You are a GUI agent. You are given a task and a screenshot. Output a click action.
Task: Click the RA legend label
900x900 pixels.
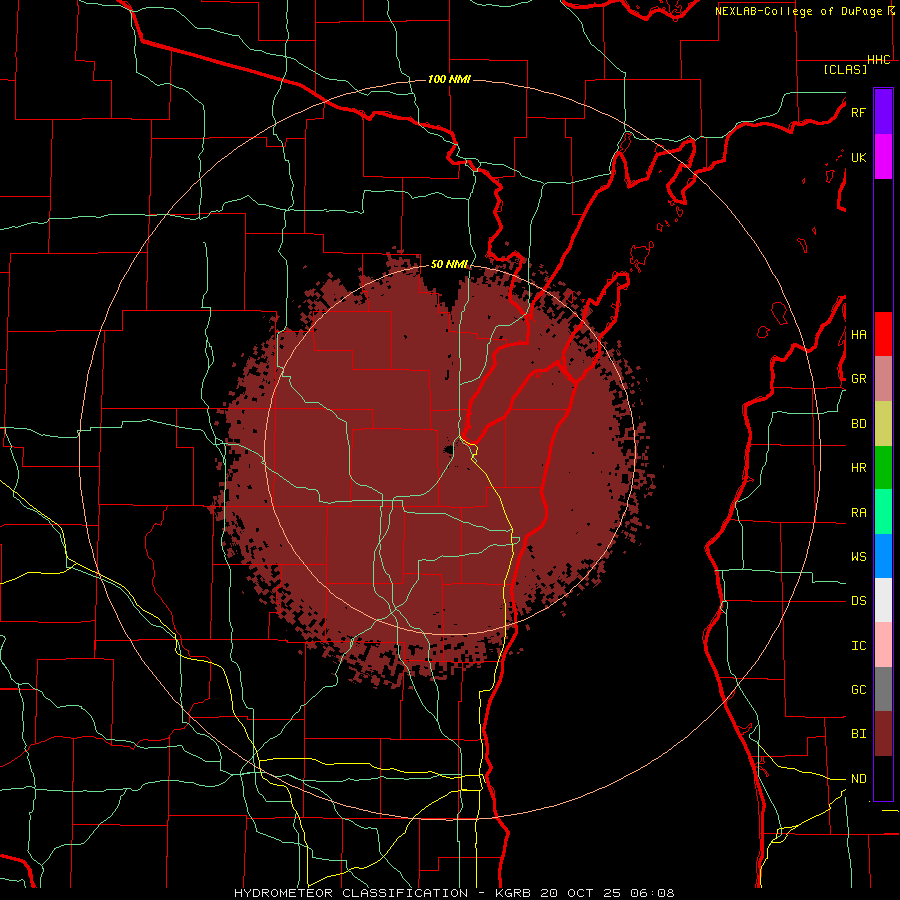tap(858, 512)
